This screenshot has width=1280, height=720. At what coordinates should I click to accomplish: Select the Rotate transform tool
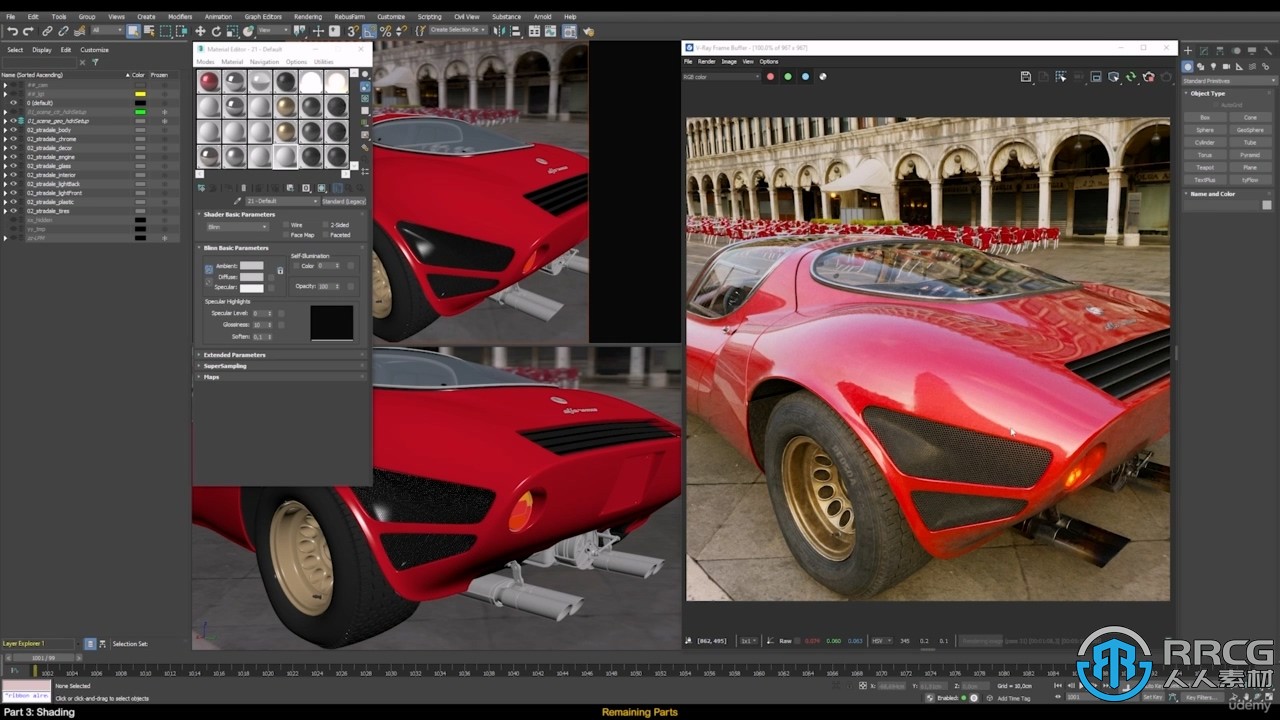coord(216,31)
